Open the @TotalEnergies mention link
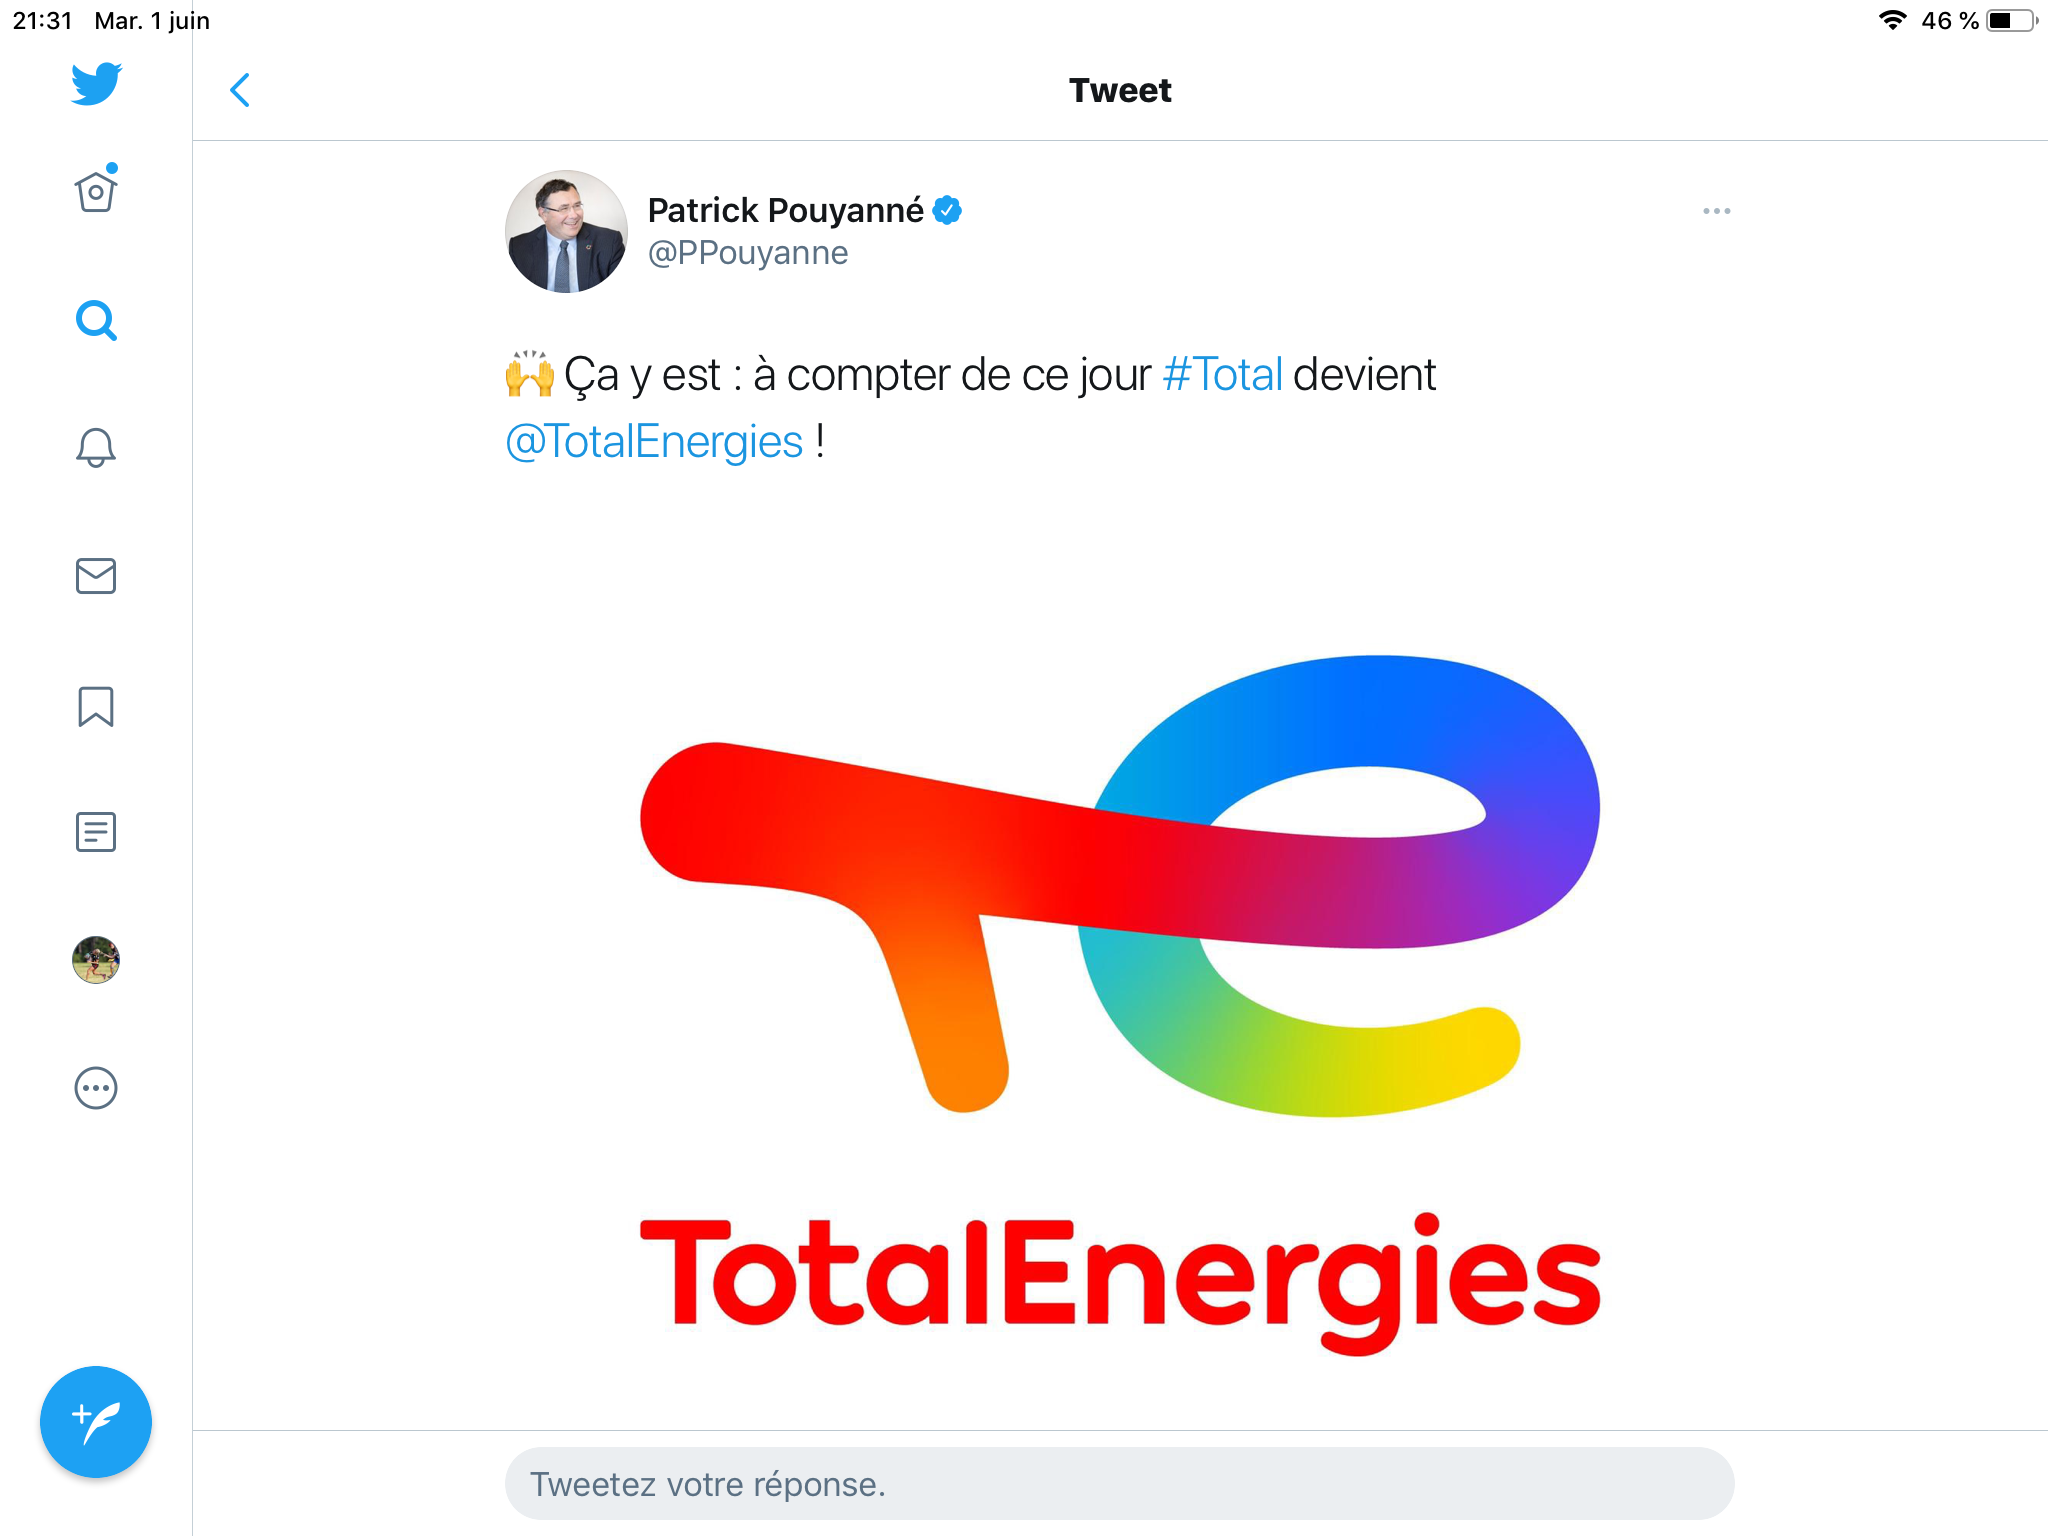Image resolution: width=2048 pixels, height=1536 pixels. pos(654,442)
